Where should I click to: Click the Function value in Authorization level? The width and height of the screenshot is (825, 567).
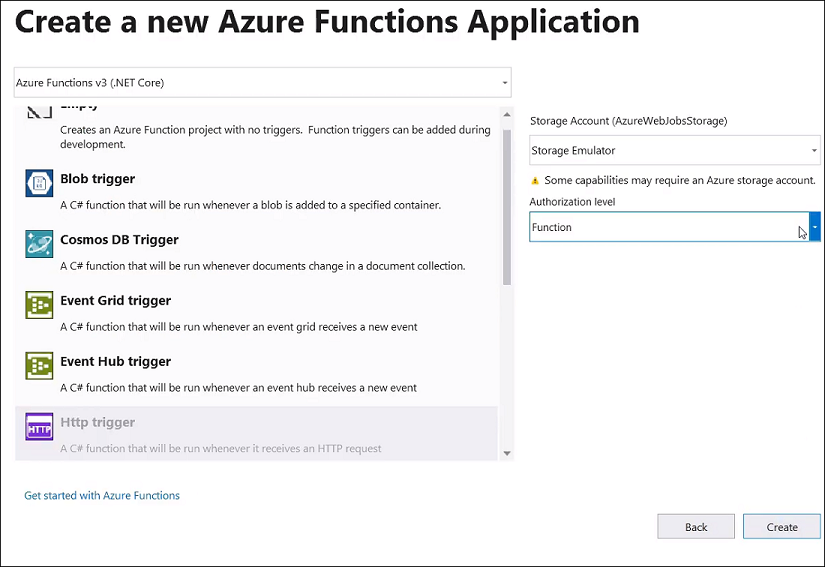(x=551, y=227)
